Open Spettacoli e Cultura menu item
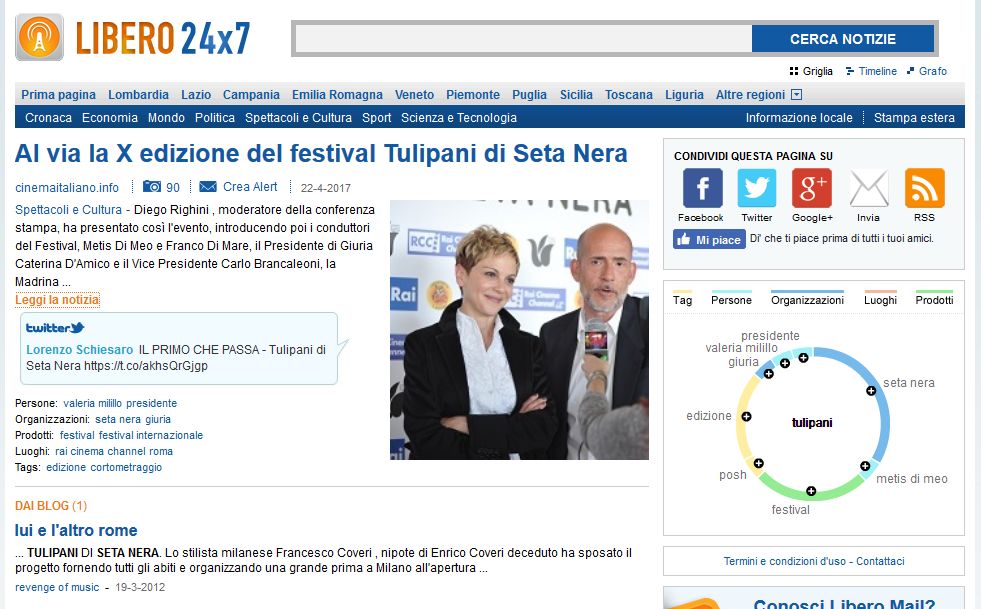The width and height of the screenshot is (981, 609). coord(298,118)
